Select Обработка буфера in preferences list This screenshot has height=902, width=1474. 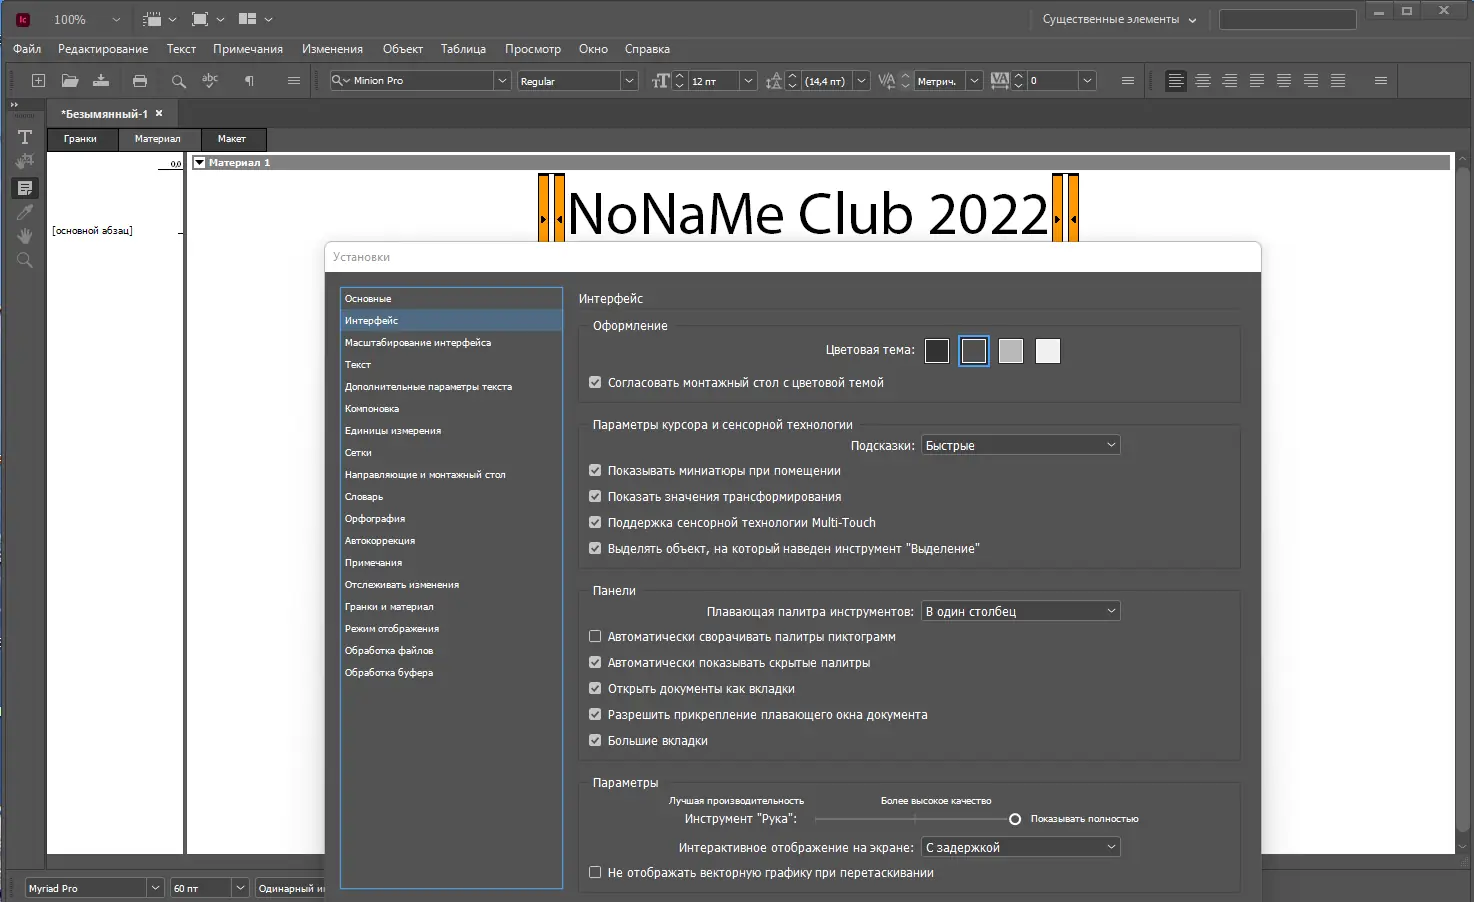[x=451, y=672]
